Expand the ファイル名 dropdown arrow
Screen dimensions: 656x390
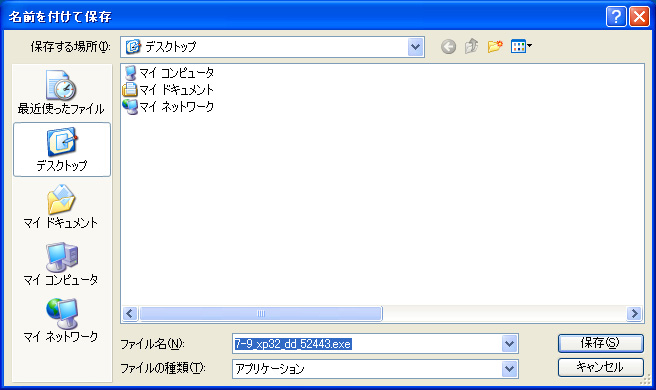509,344
